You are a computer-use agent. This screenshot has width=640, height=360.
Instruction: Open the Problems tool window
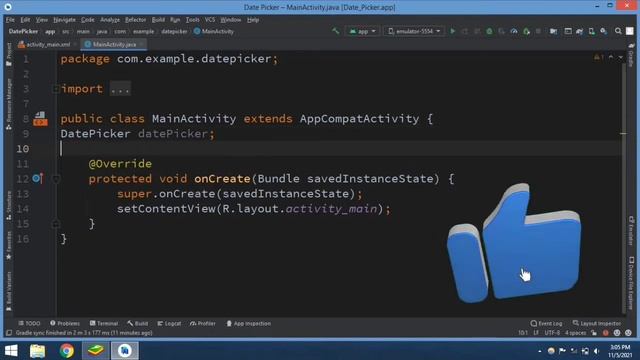[65, 323]
